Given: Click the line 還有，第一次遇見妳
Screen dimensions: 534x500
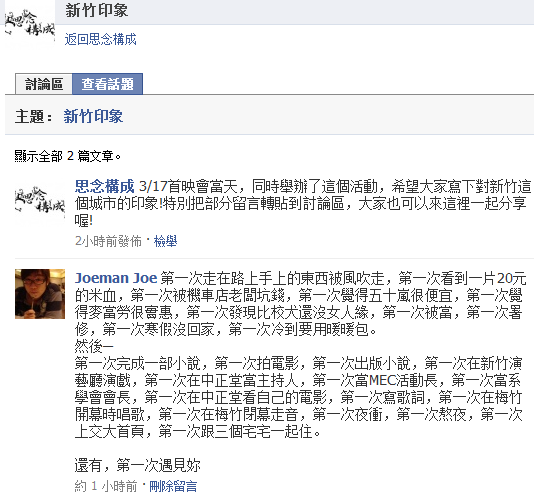Looking at the screenshot, I should click(x=138, y=465).
